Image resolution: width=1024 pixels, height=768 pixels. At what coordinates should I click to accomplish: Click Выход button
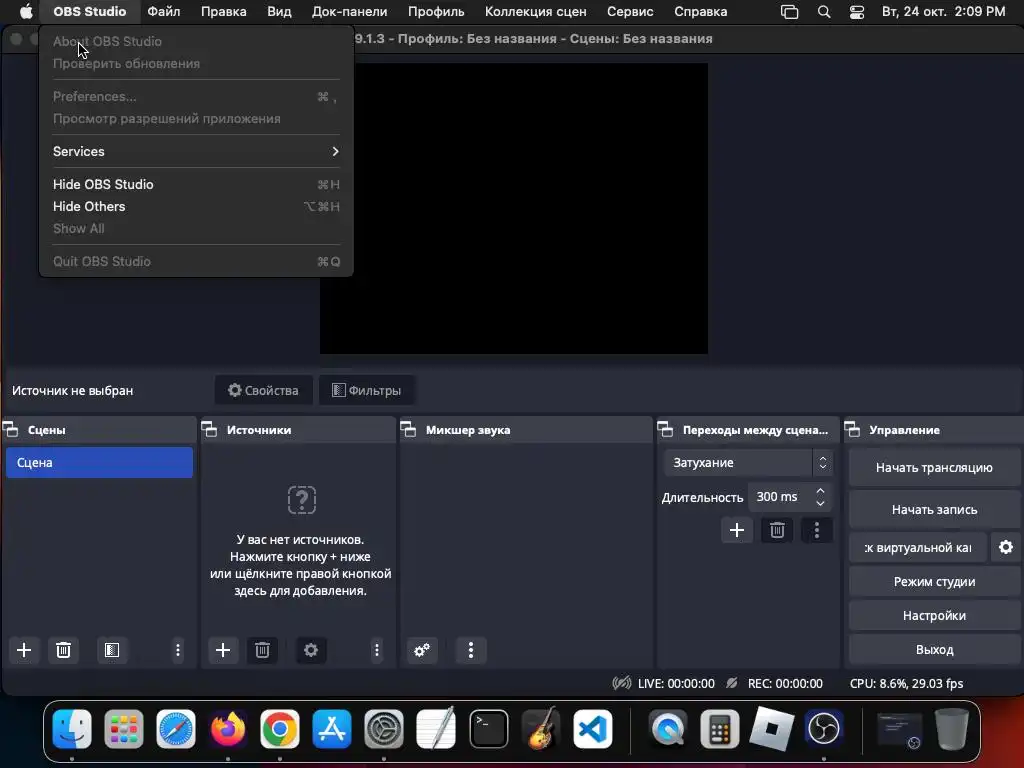934,650
